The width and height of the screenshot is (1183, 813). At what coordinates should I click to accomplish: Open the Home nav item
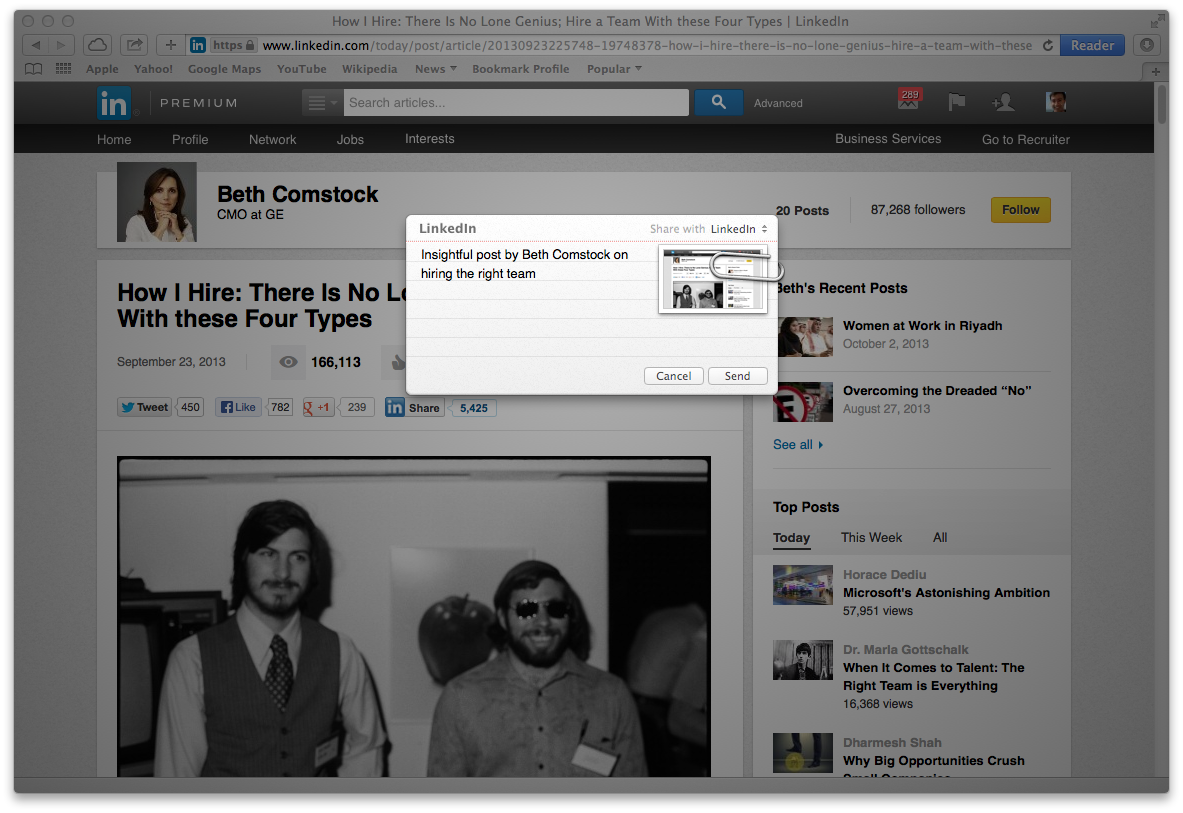114,140
